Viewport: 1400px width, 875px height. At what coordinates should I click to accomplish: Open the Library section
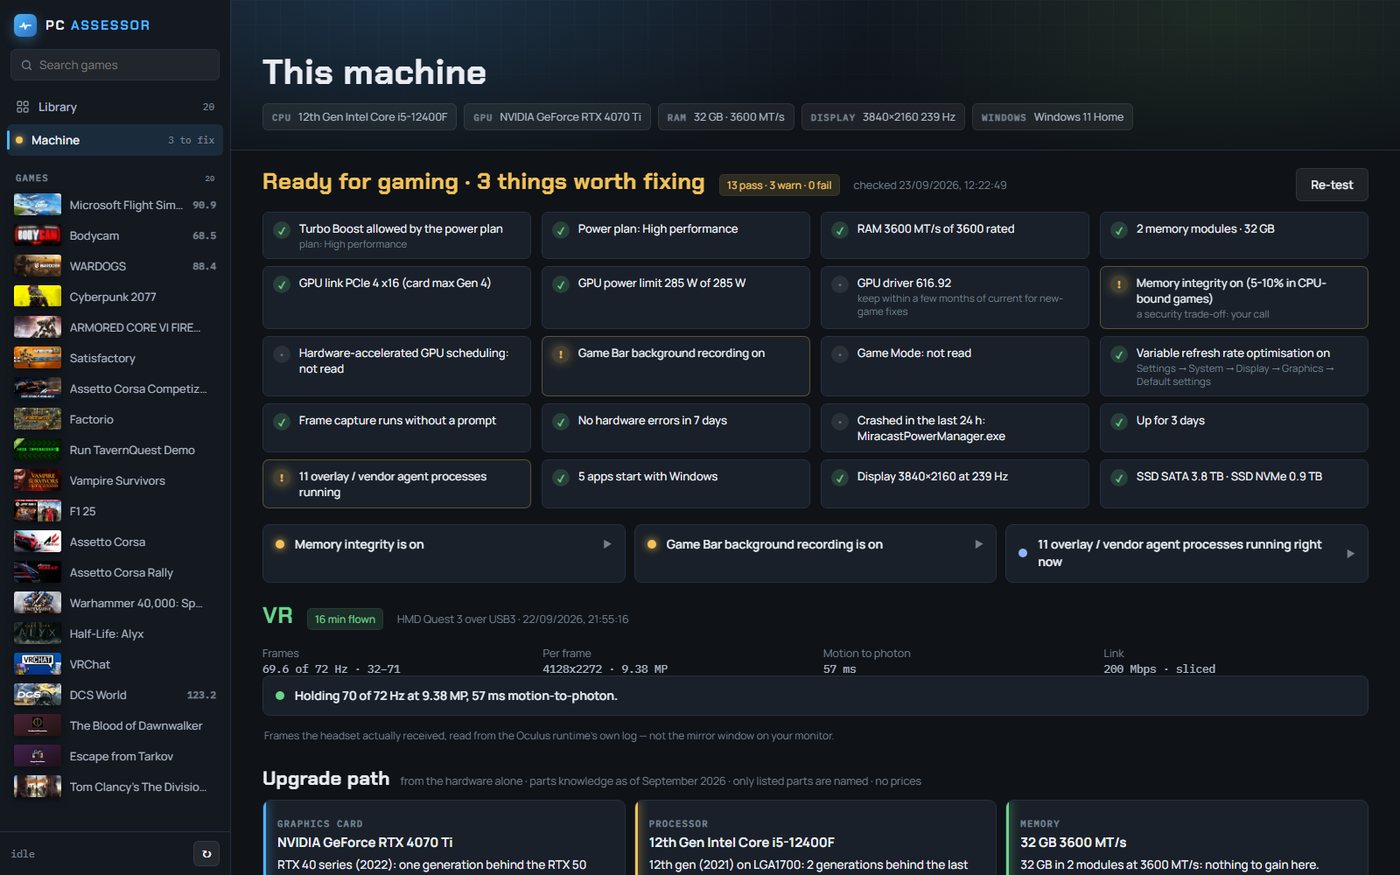pyautogui.click(x=115, y=107)
